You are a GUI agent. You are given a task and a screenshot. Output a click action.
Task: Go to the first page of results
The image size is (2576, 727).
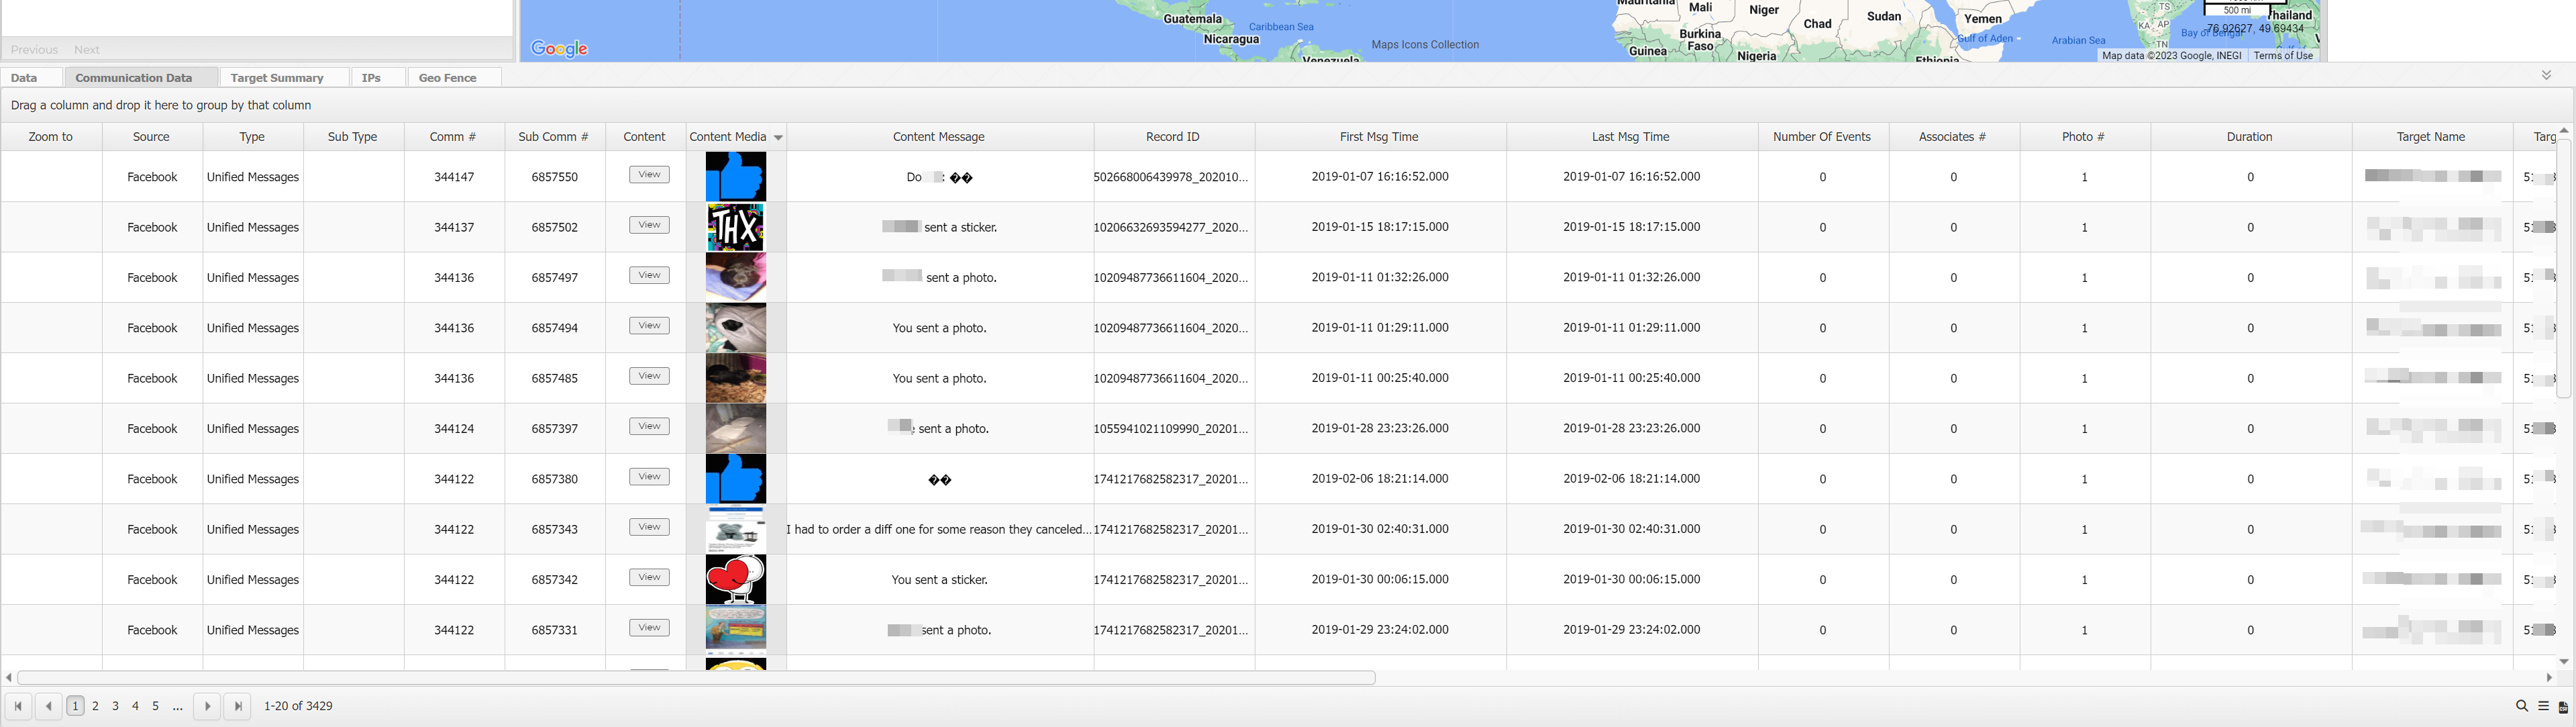(18, 706)
